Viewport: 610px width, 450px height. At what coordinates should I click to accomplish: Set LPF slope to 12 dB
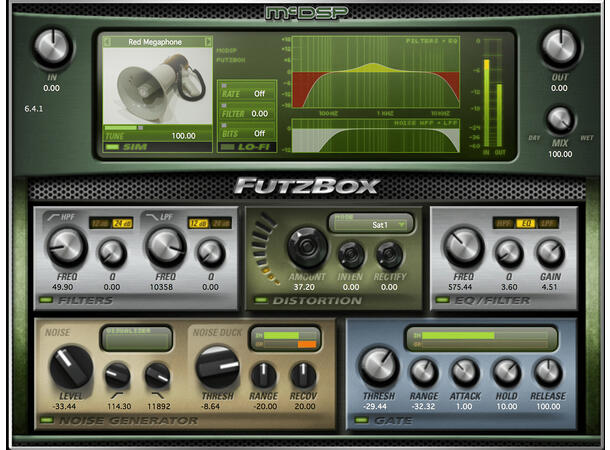(x=198, y=223)
